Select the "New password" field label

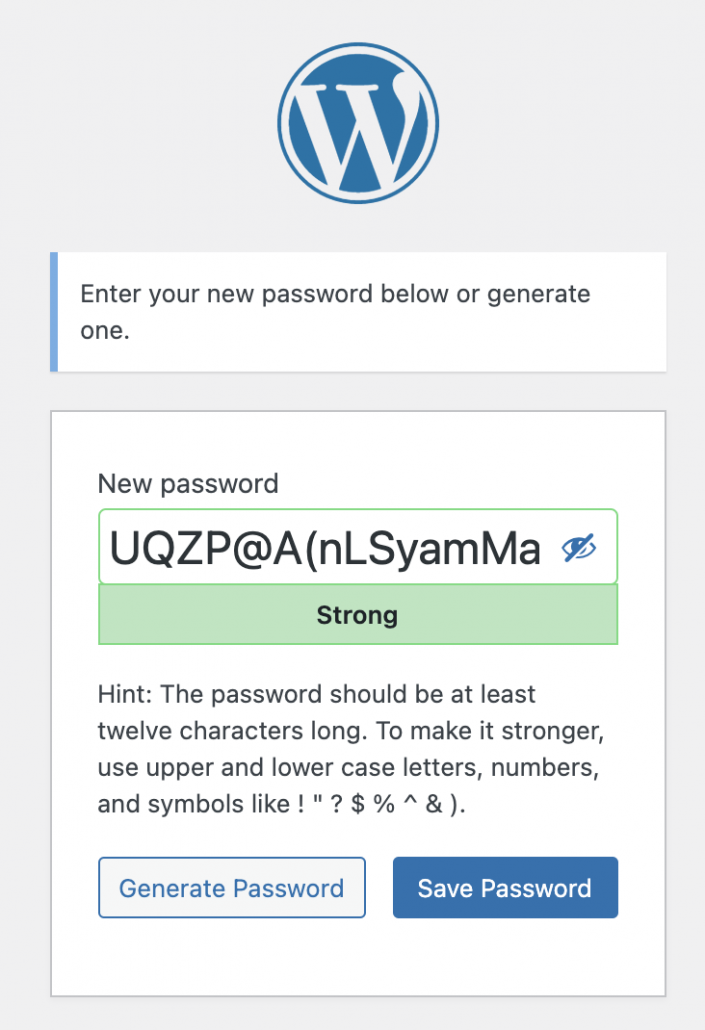(188, 484)
